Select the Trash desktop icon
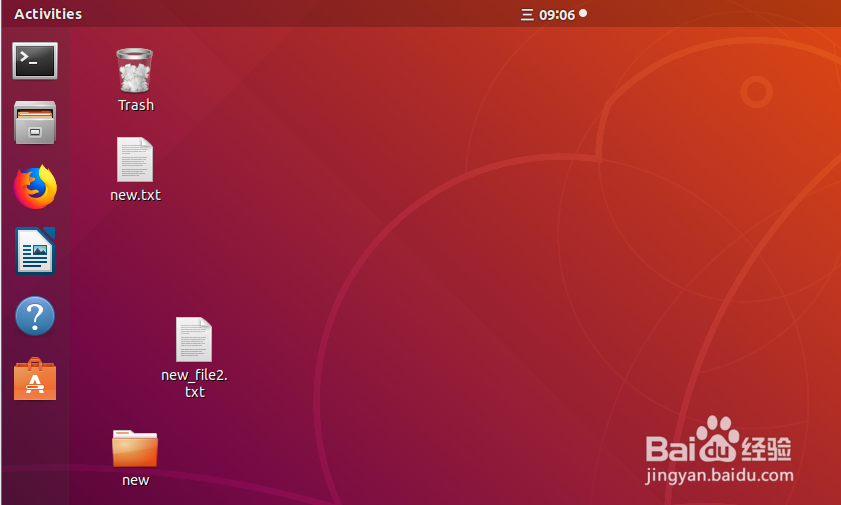Image resolution: width=841 pixels, height=505 pixels. click(x=135, y=71)
